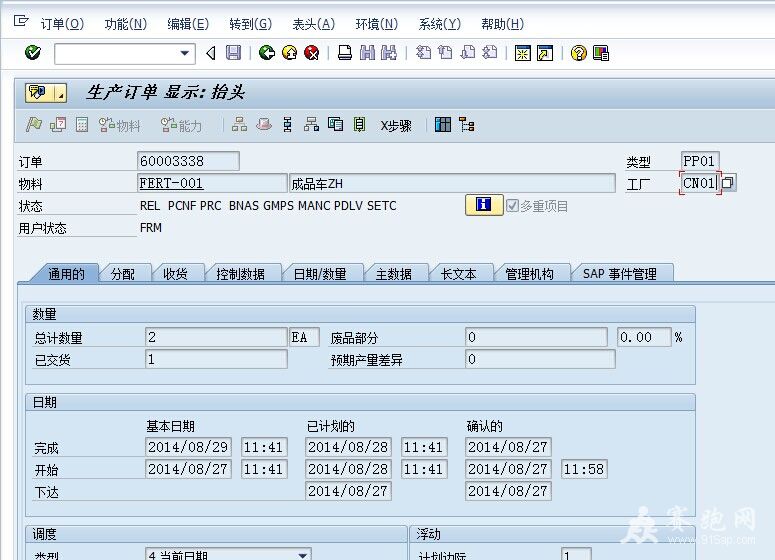Click the sequence structure icon after 能力

click(x=239, y=125)
